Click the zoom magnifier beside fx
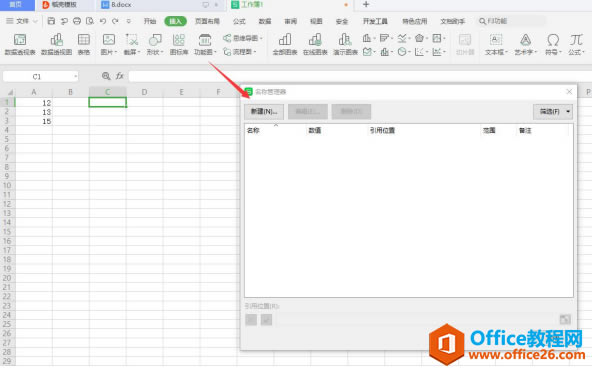The height and width of the screenshot is (372, 592). click(x=106, y=76)
